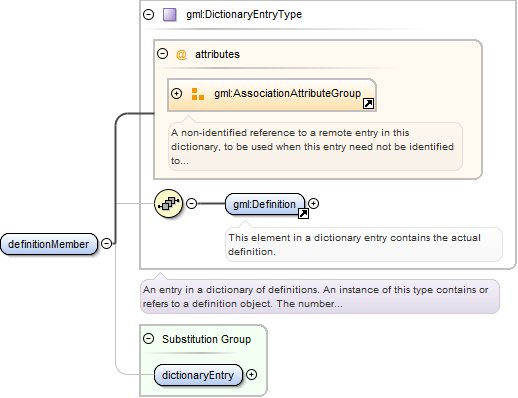Select the gml:DictionaryEntryType label
Image resolution: width=518 pixels, height=398 pixels.
(244, 14)
